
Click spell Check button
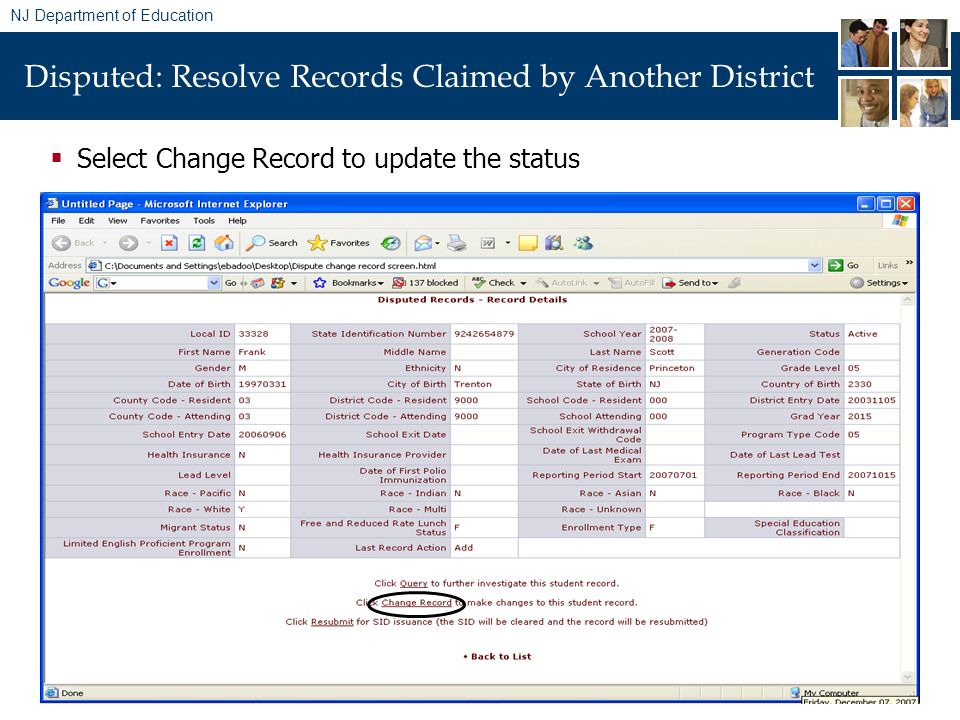click(x=493, y=283)
